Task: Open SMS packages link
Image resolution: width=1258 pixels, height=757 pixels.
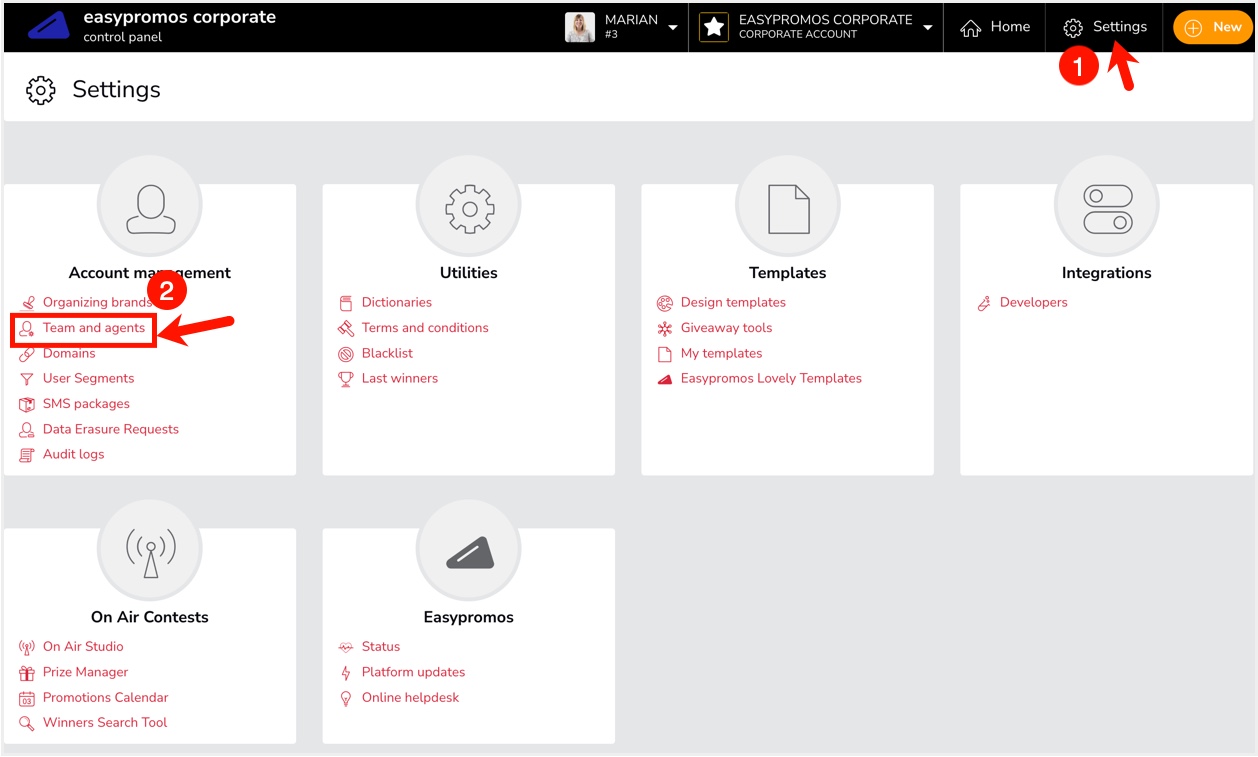Action: pos(86,404)
